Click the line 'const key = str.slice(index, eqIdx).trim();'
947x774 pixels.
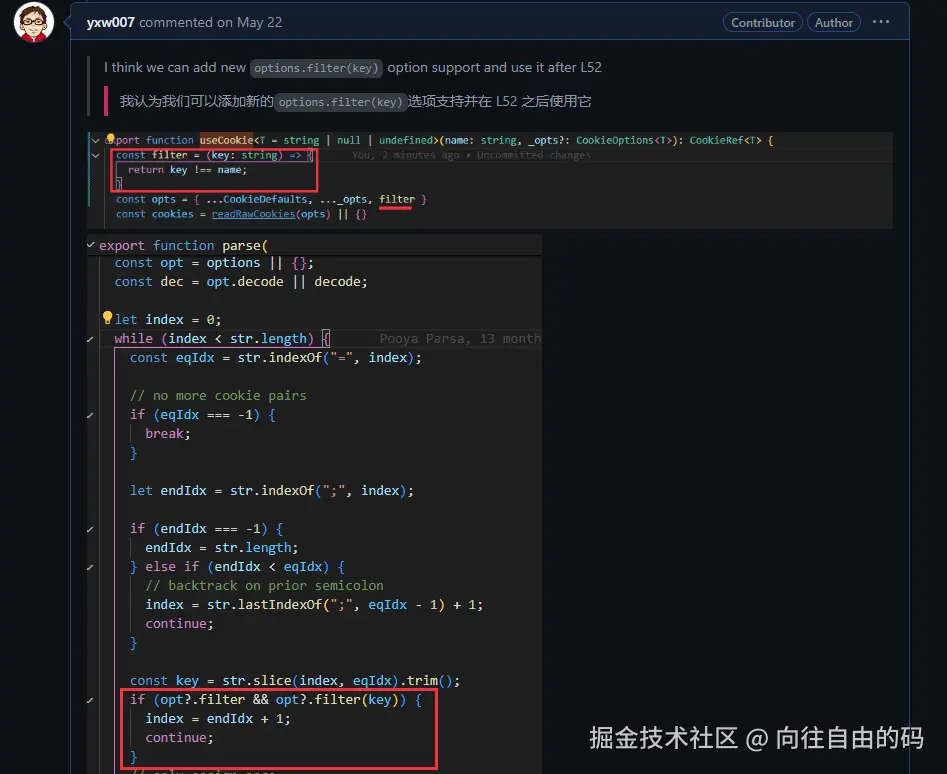coord(295,681)
